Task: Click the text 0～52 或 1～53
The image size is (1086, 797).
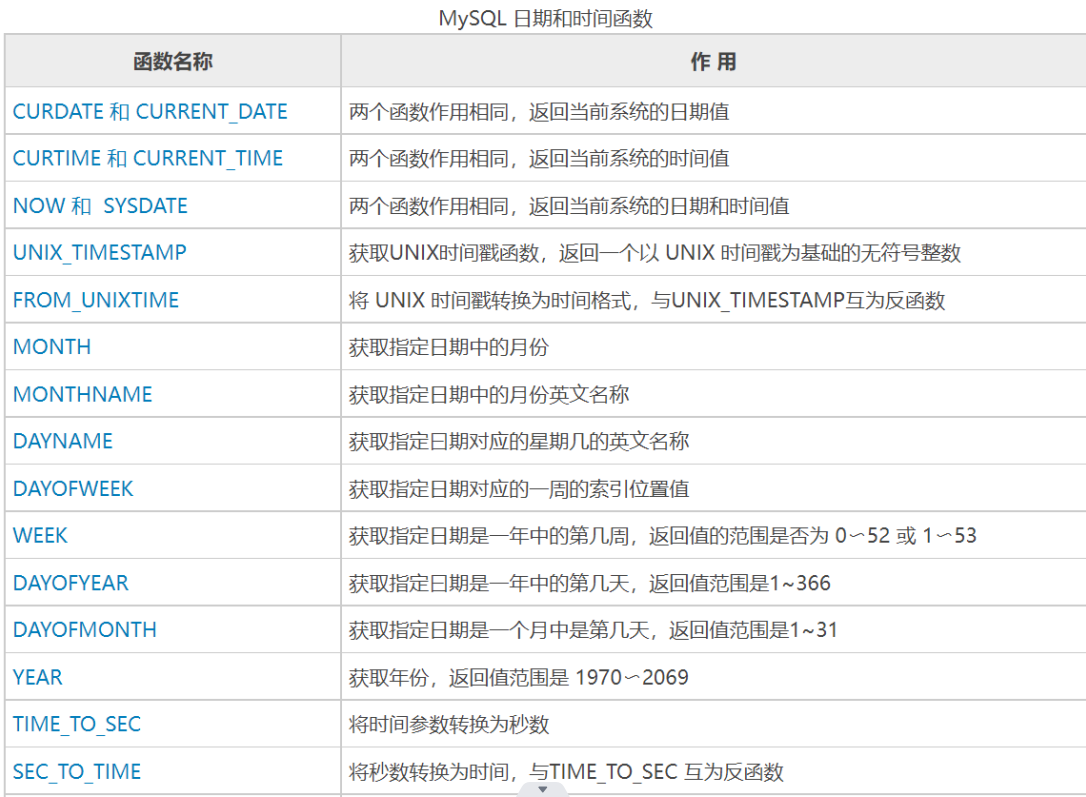Action: coord(906,536)
